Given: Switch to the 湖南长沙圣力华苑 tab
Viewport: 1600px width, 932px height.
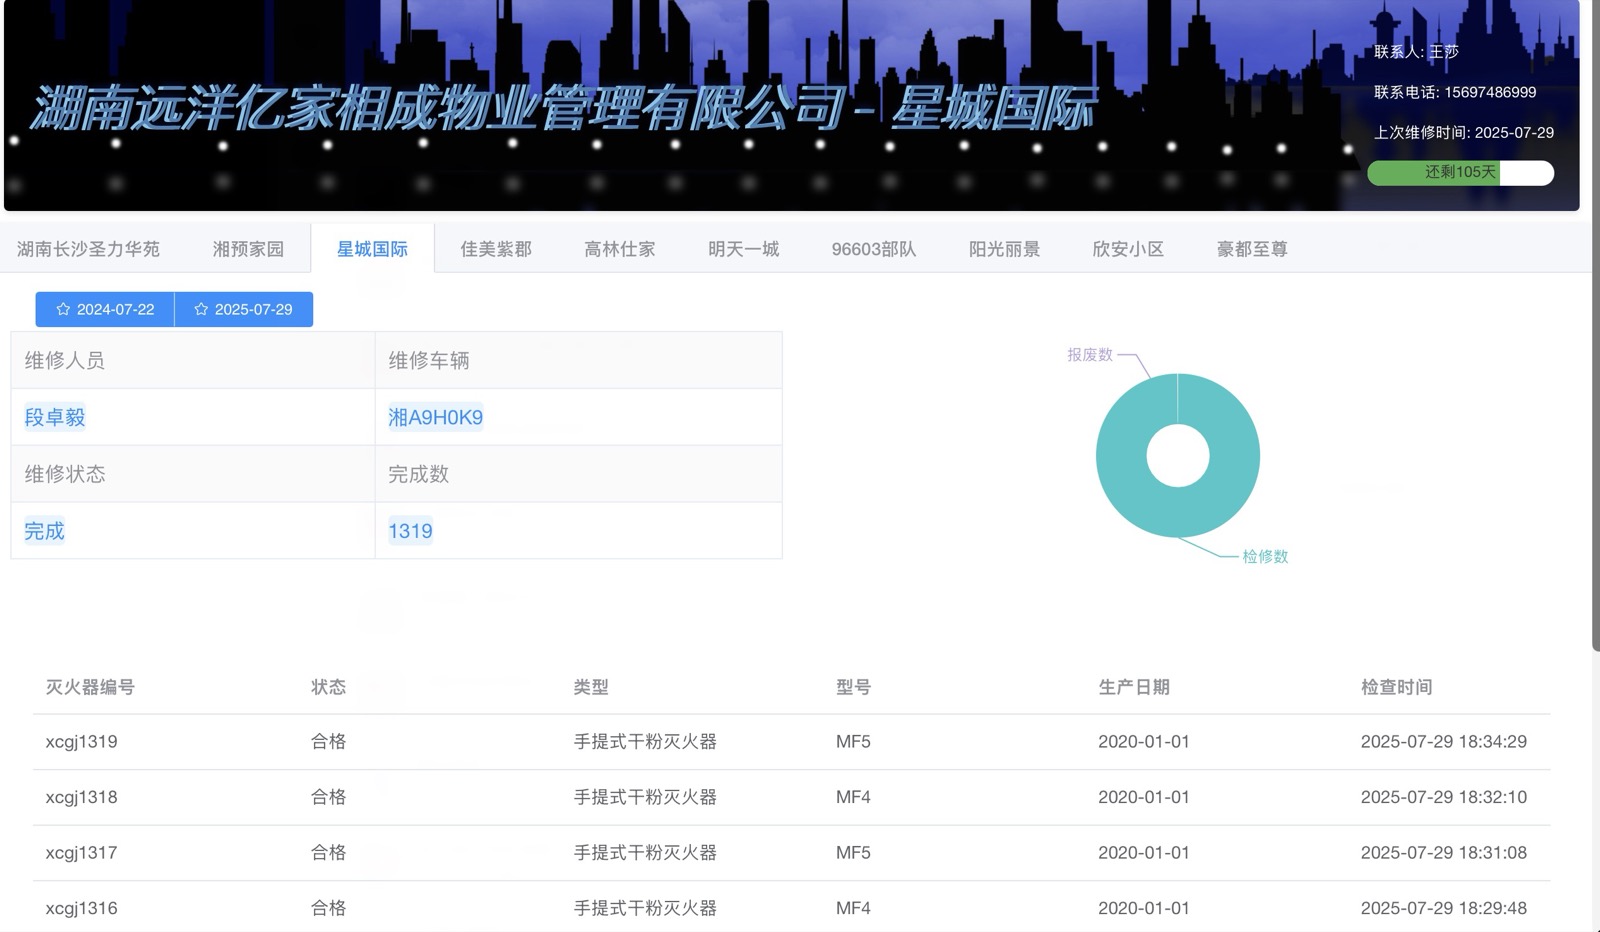Looking at the screenshot, I should pyautogui.click(x=88, y=249).
